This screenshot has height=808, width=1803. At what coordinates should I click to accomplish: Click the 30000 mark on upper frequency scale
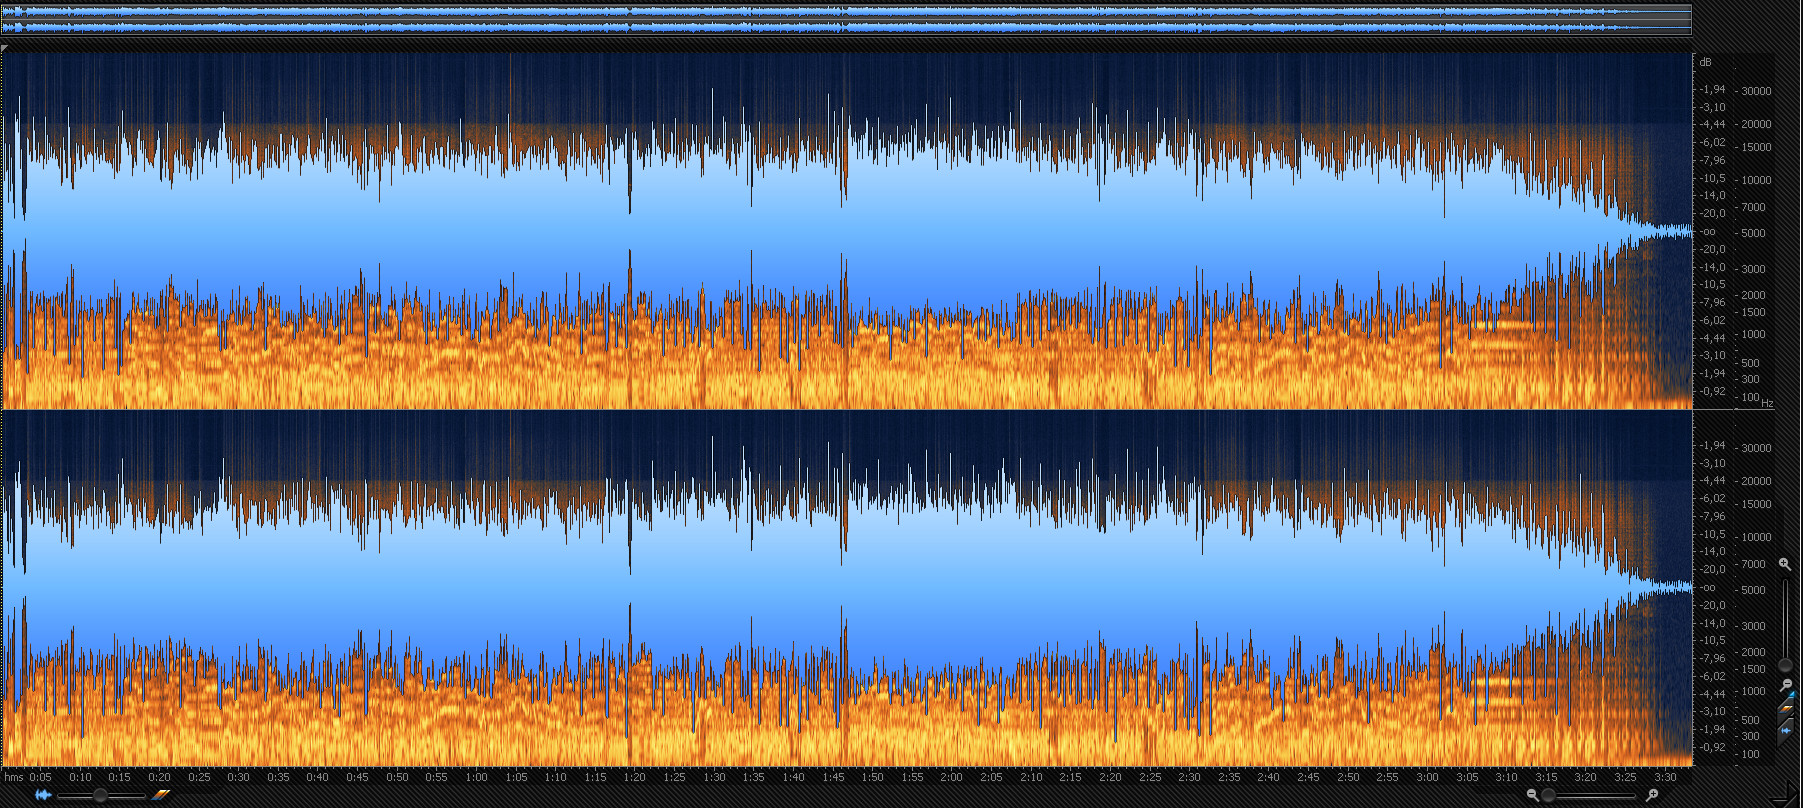1756,91
